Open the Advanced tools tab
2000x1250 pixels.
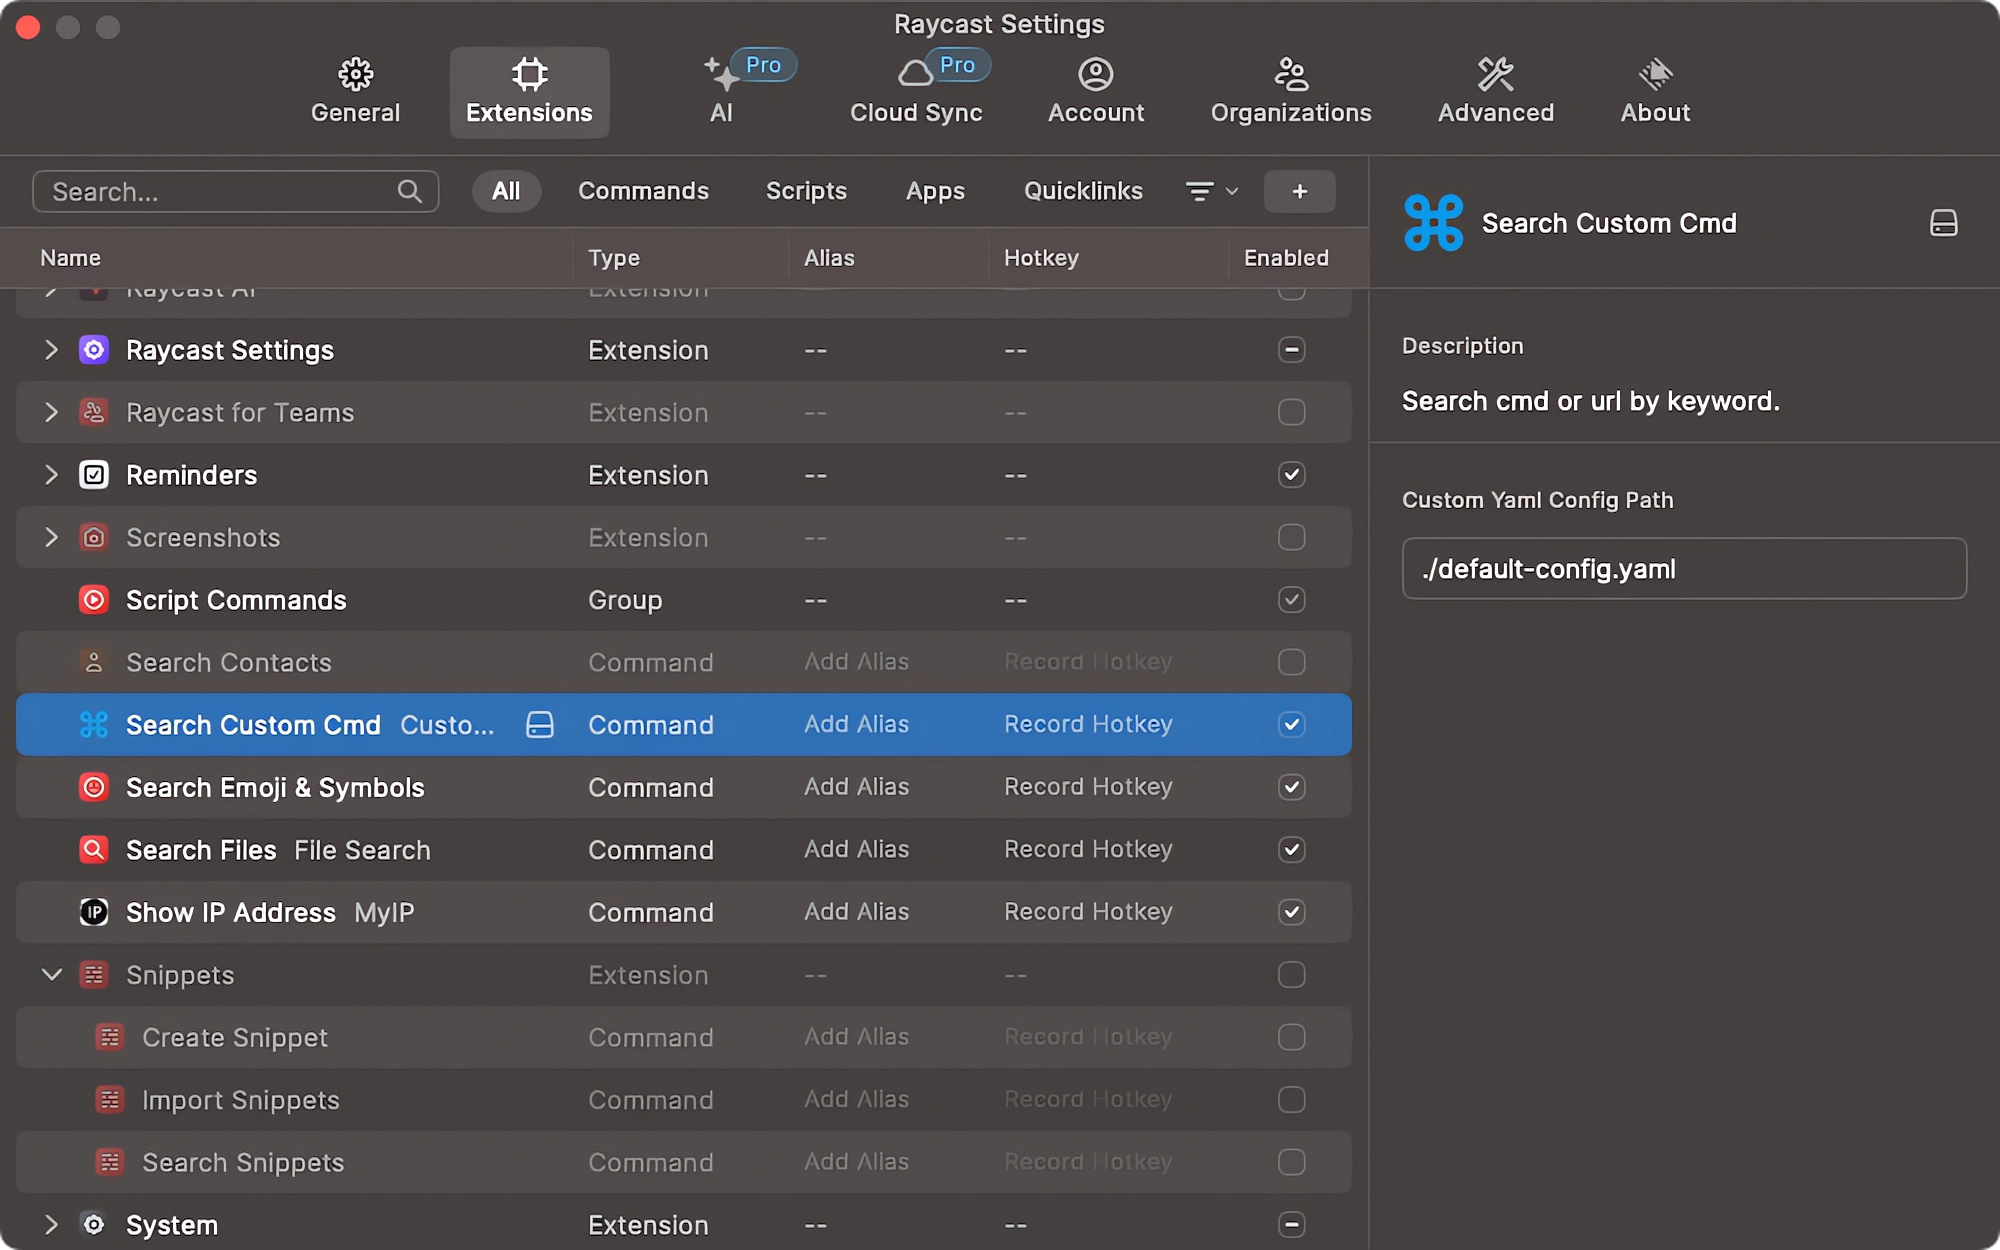point(1495,91)
